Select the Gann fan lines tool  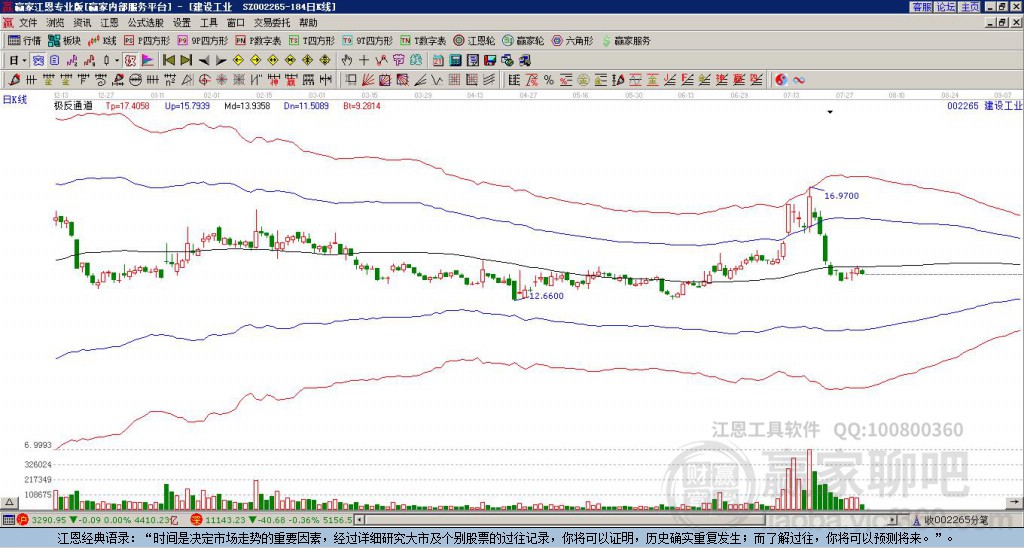click(368, 80)
